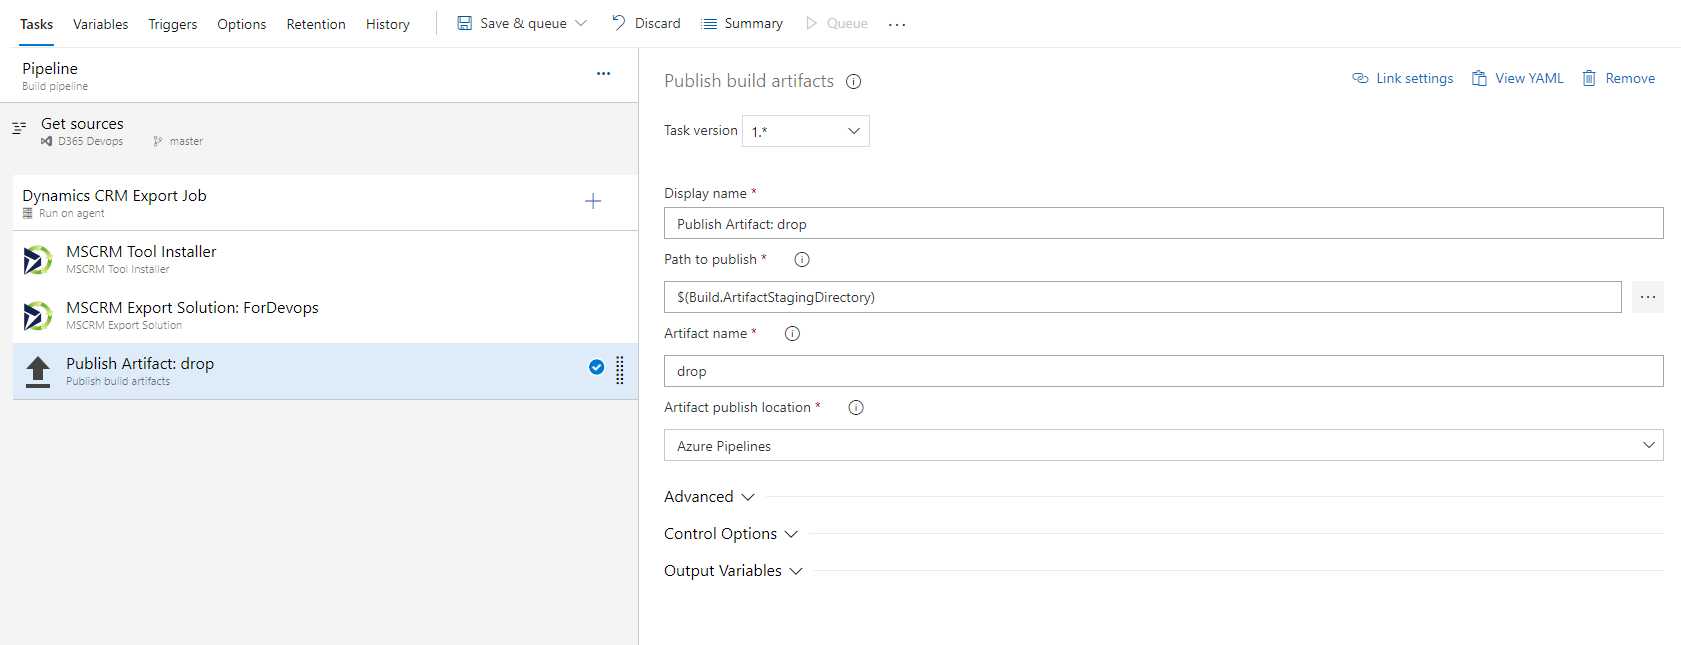The width and height of the screenshot is (1681, 645).
Task: Click the Artifact name input field
Action: coord(1164,371)
